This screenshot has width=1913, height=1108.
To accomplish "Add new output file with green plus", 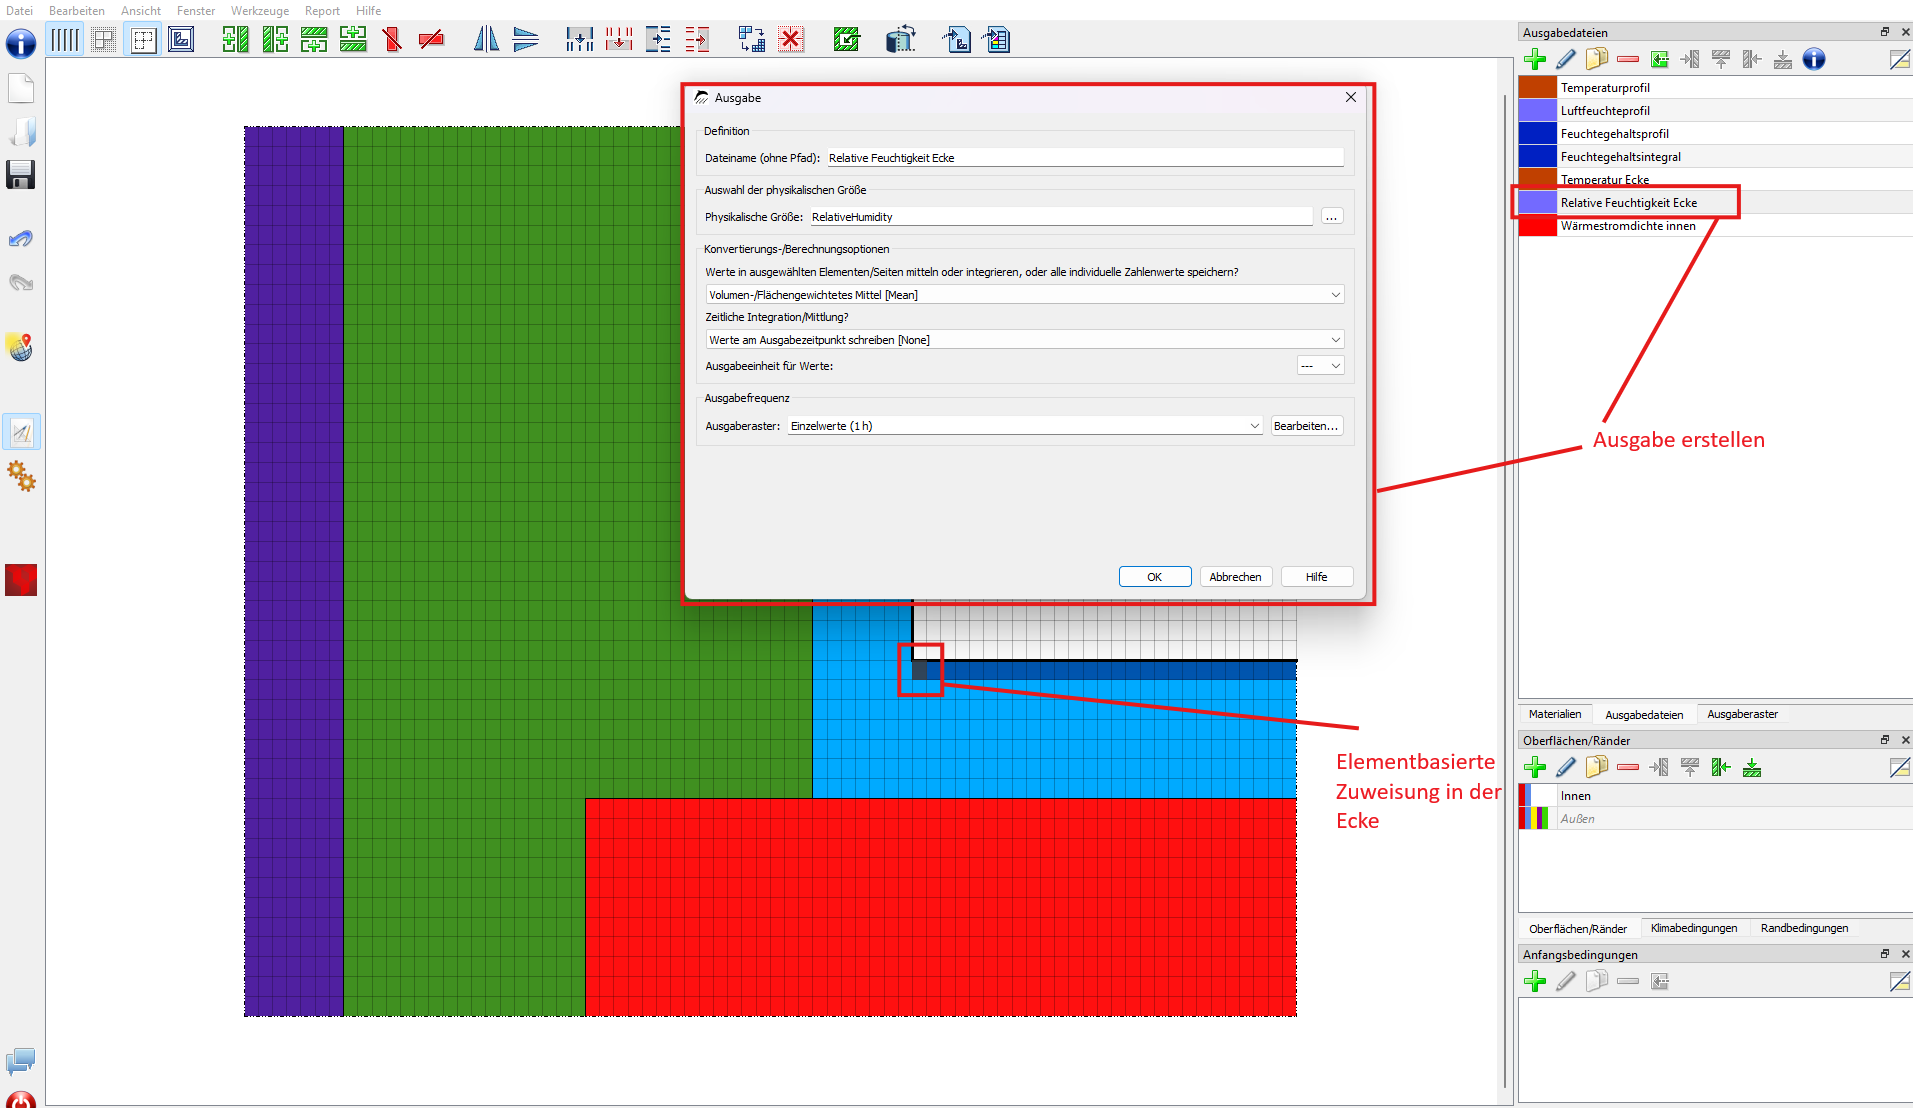I will 1535,60.
